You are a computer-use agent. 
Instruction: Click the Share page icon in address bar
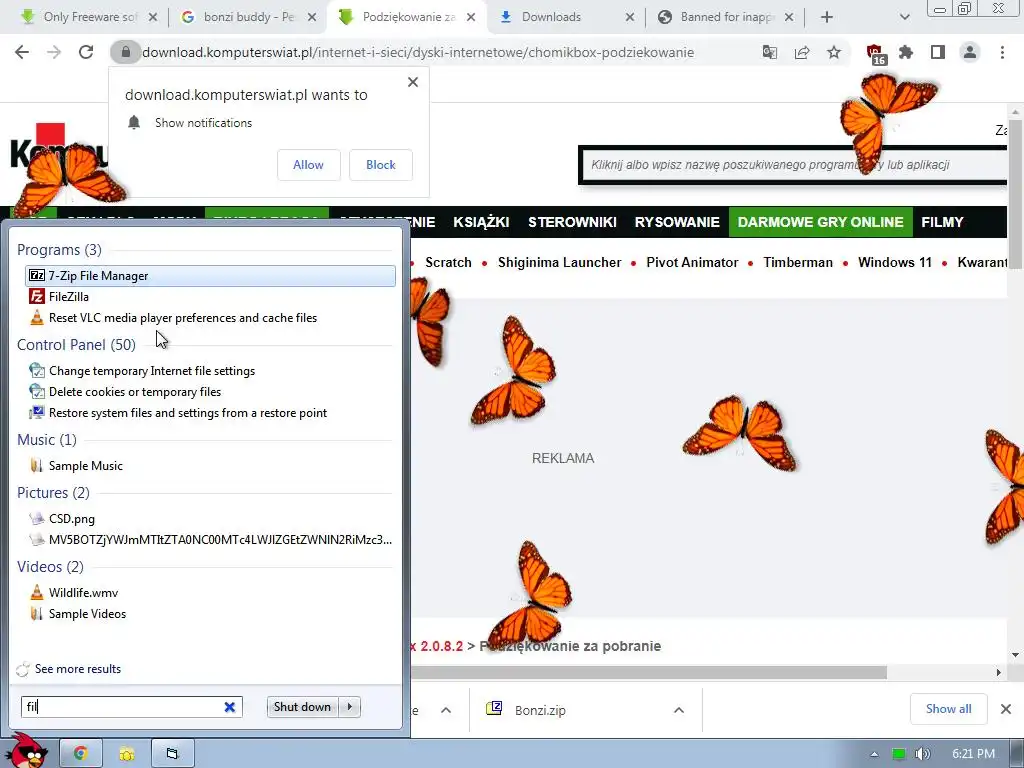pos(802,52)
